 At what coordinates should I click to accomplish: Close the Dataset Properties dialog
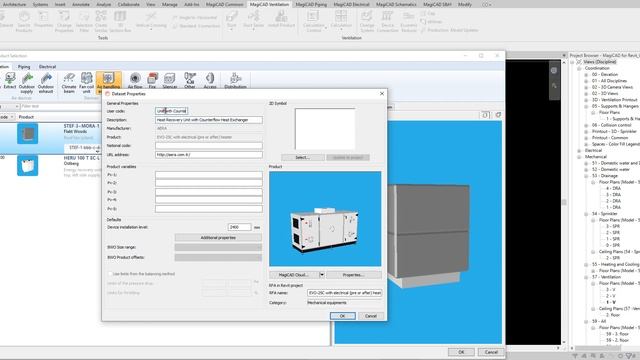[382, 93]
